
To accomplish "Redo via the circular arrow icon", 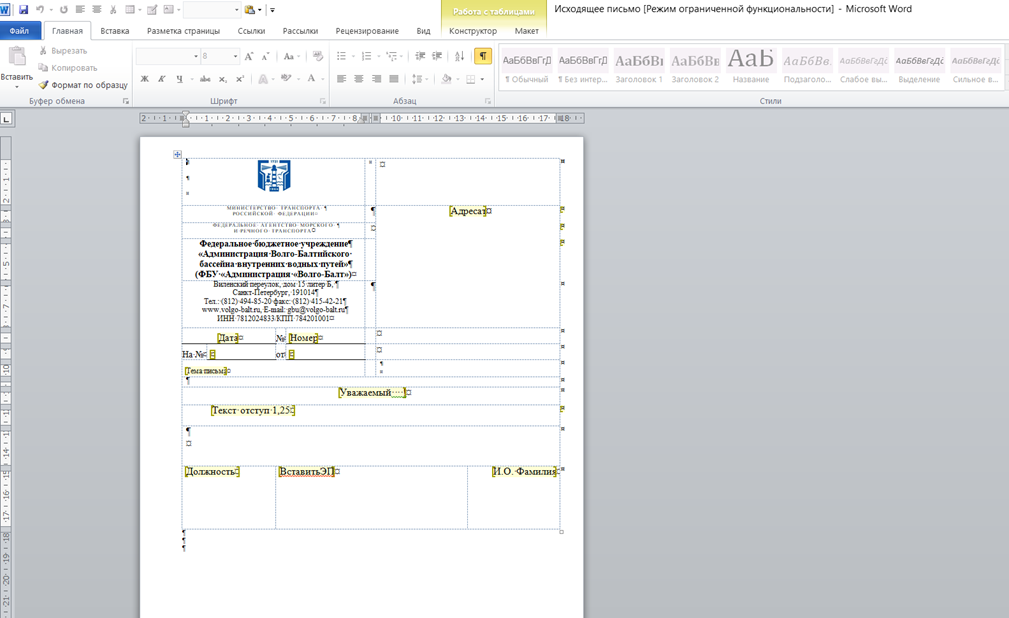I will pos(63,10).
